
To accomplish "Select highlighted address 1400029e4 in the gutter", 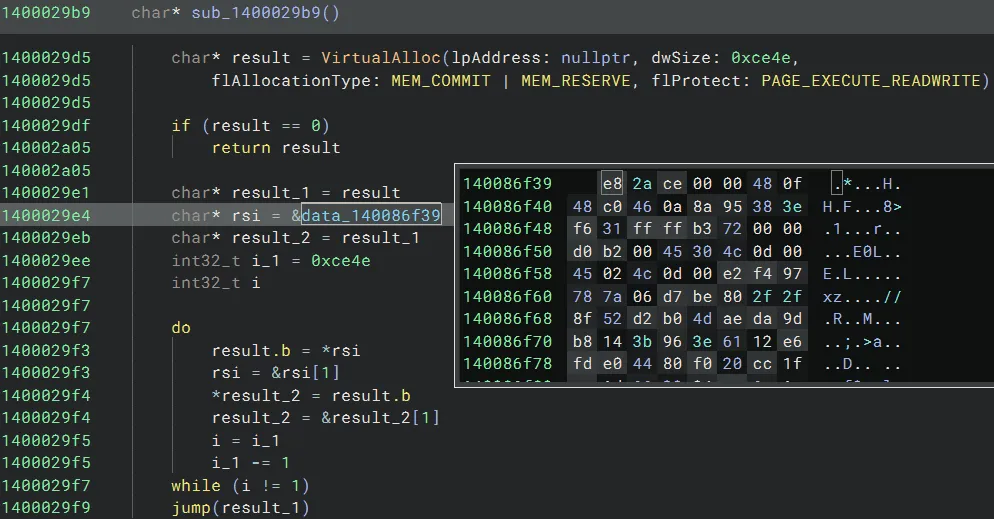I will tap(46, 215).
